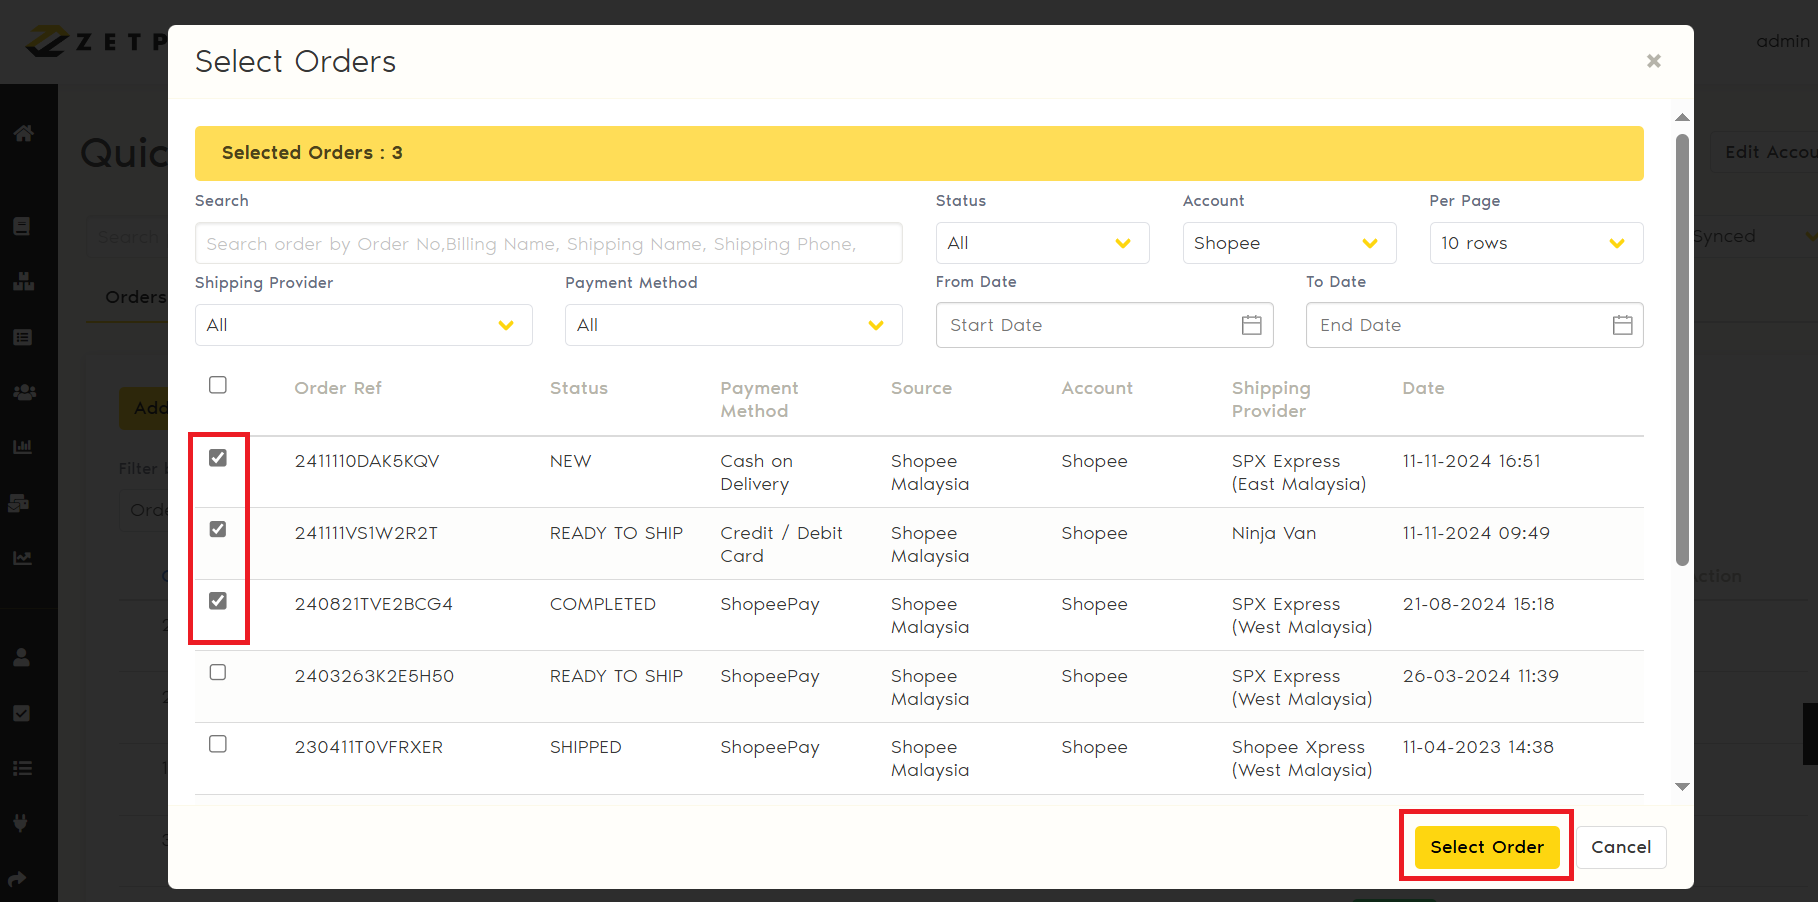Click the home icon in the sidebar
Image resolution: width=1818 pixels, height=902 pixels.
pos(24,133)
